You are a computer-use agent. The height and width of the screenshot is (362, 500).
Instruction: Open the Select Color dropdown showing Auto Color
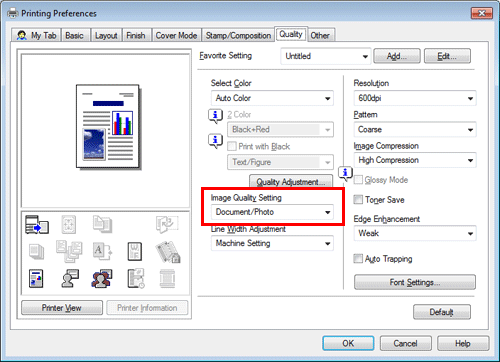272,98
